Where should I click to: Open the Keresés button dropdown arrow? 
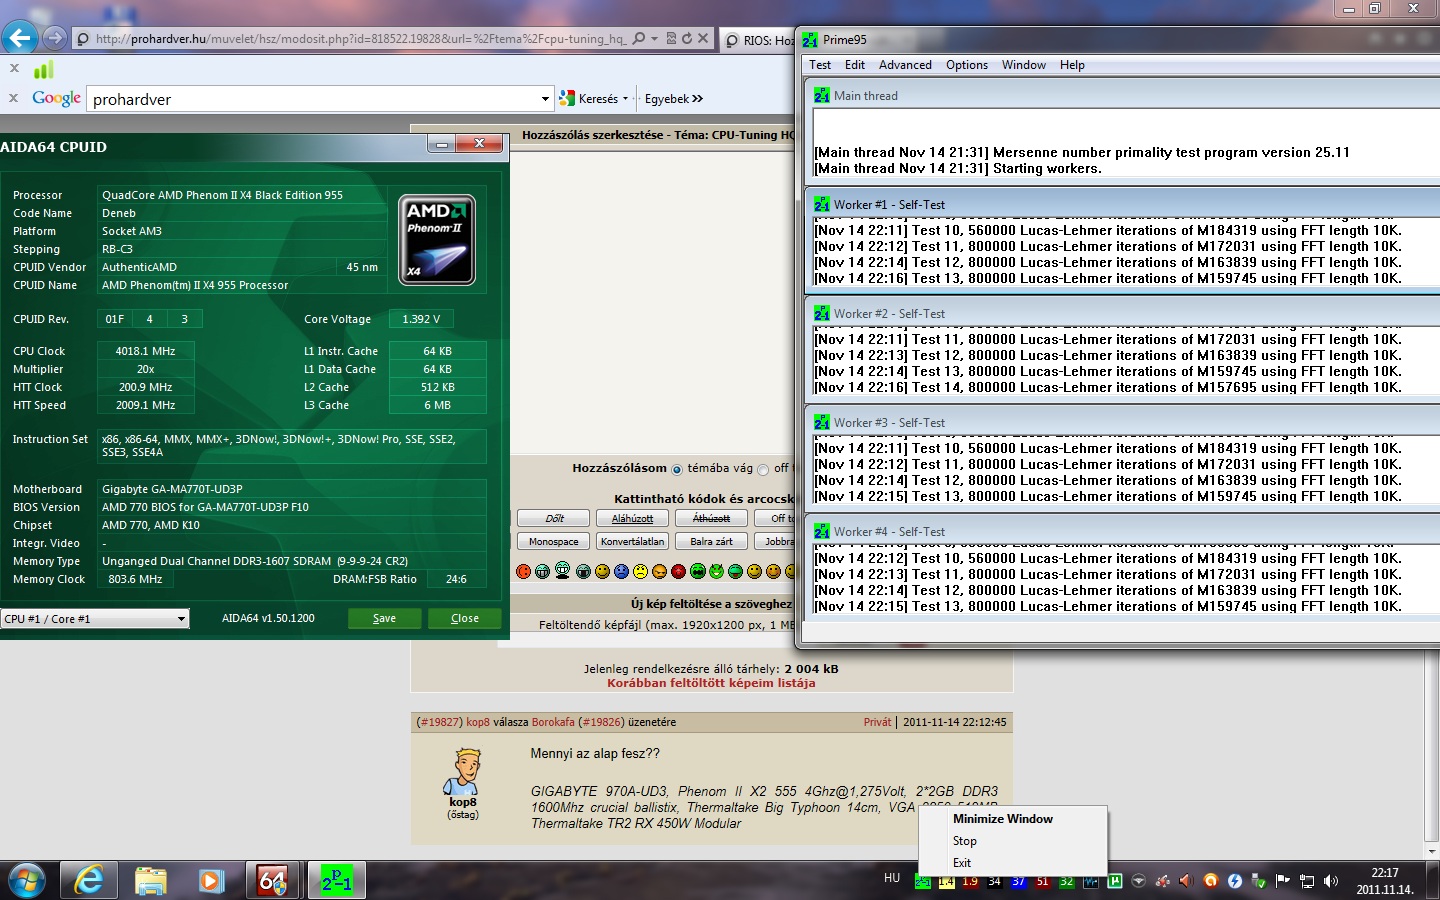(x=625, y=99)
